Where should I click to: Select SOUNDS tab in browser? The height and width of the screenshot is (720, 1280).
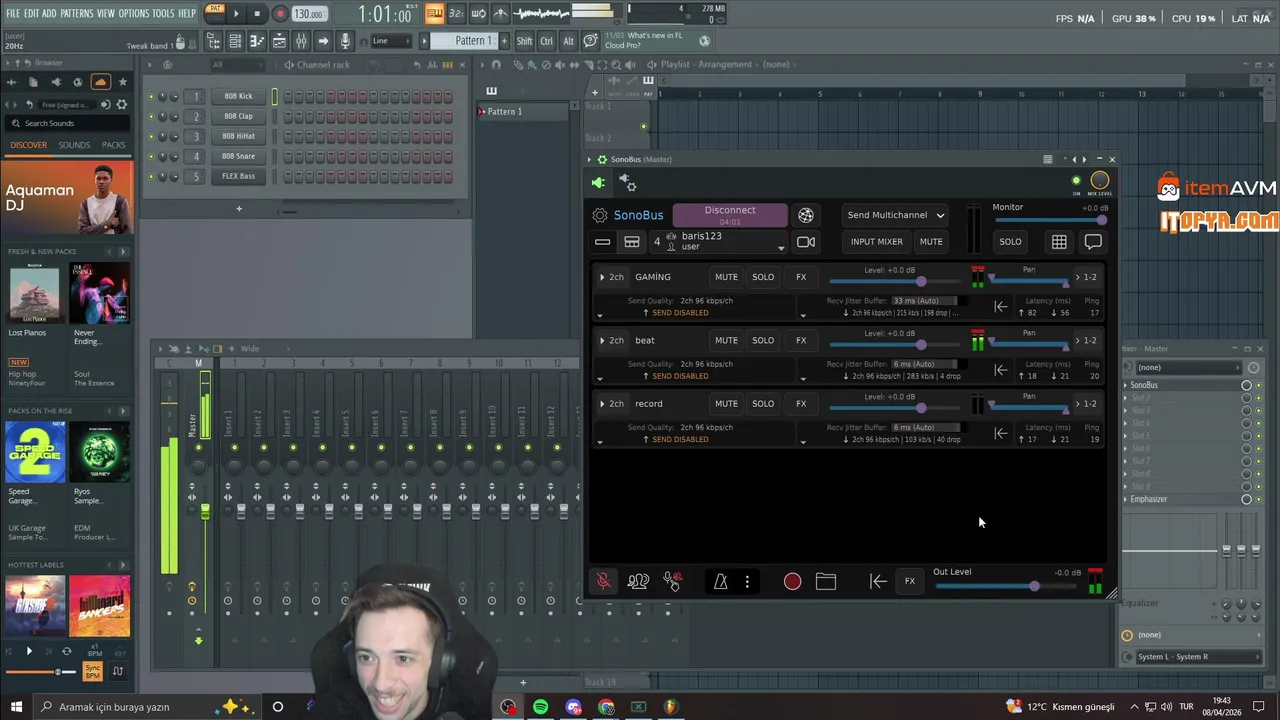coord(74,145)
